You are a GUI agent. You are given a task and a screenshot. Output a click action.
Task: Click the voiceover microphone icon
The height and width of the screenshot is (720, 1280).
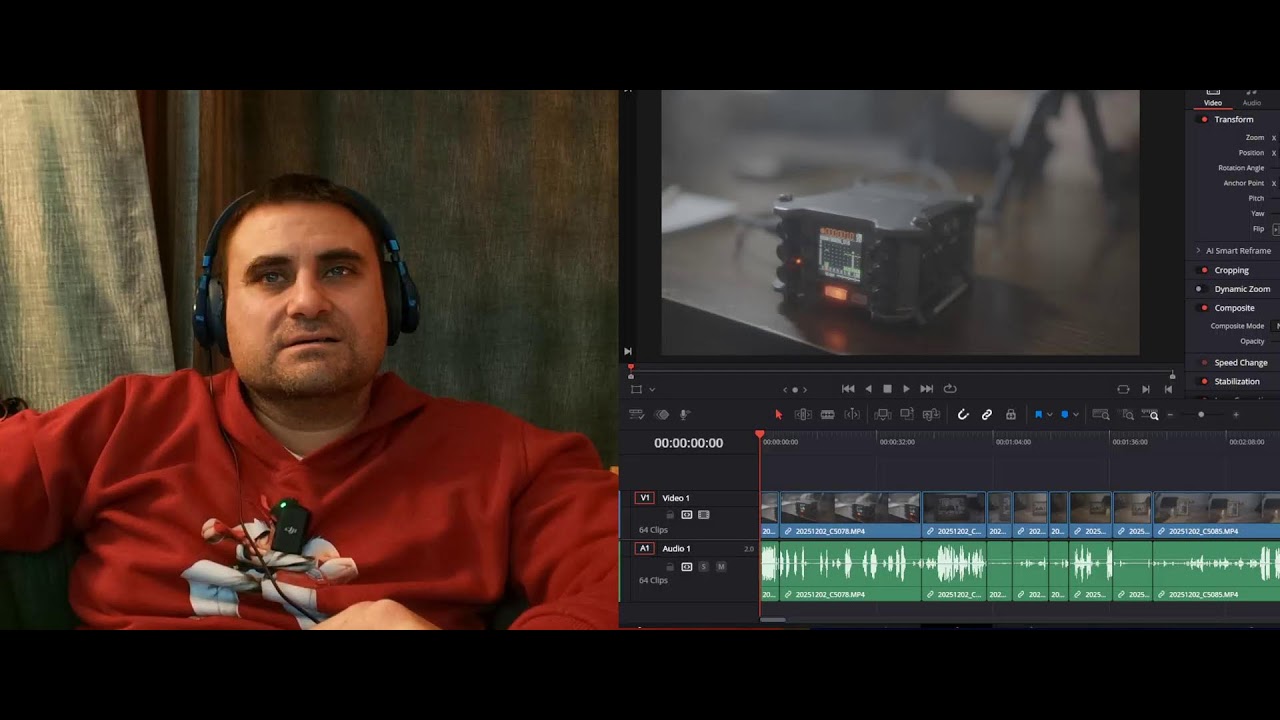point(685,414)
